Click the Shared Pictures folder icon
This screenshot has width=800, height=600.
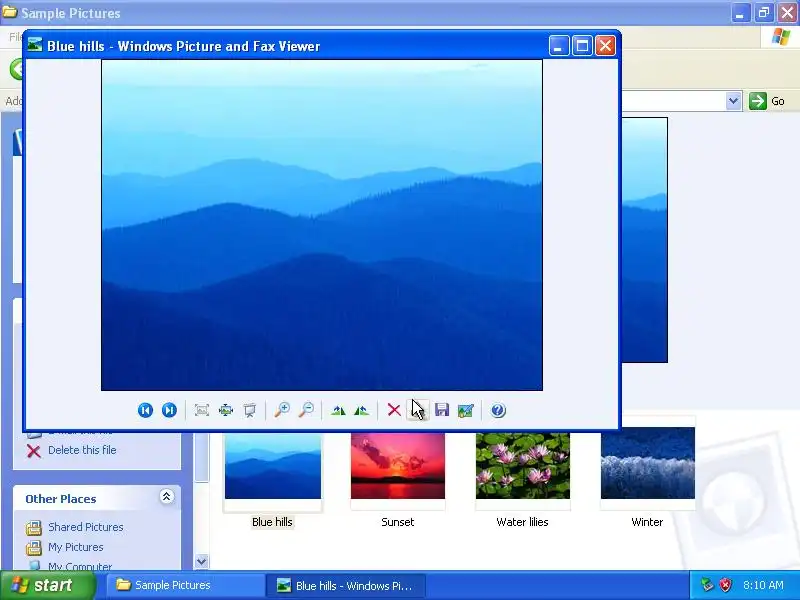tap(34, 528)
